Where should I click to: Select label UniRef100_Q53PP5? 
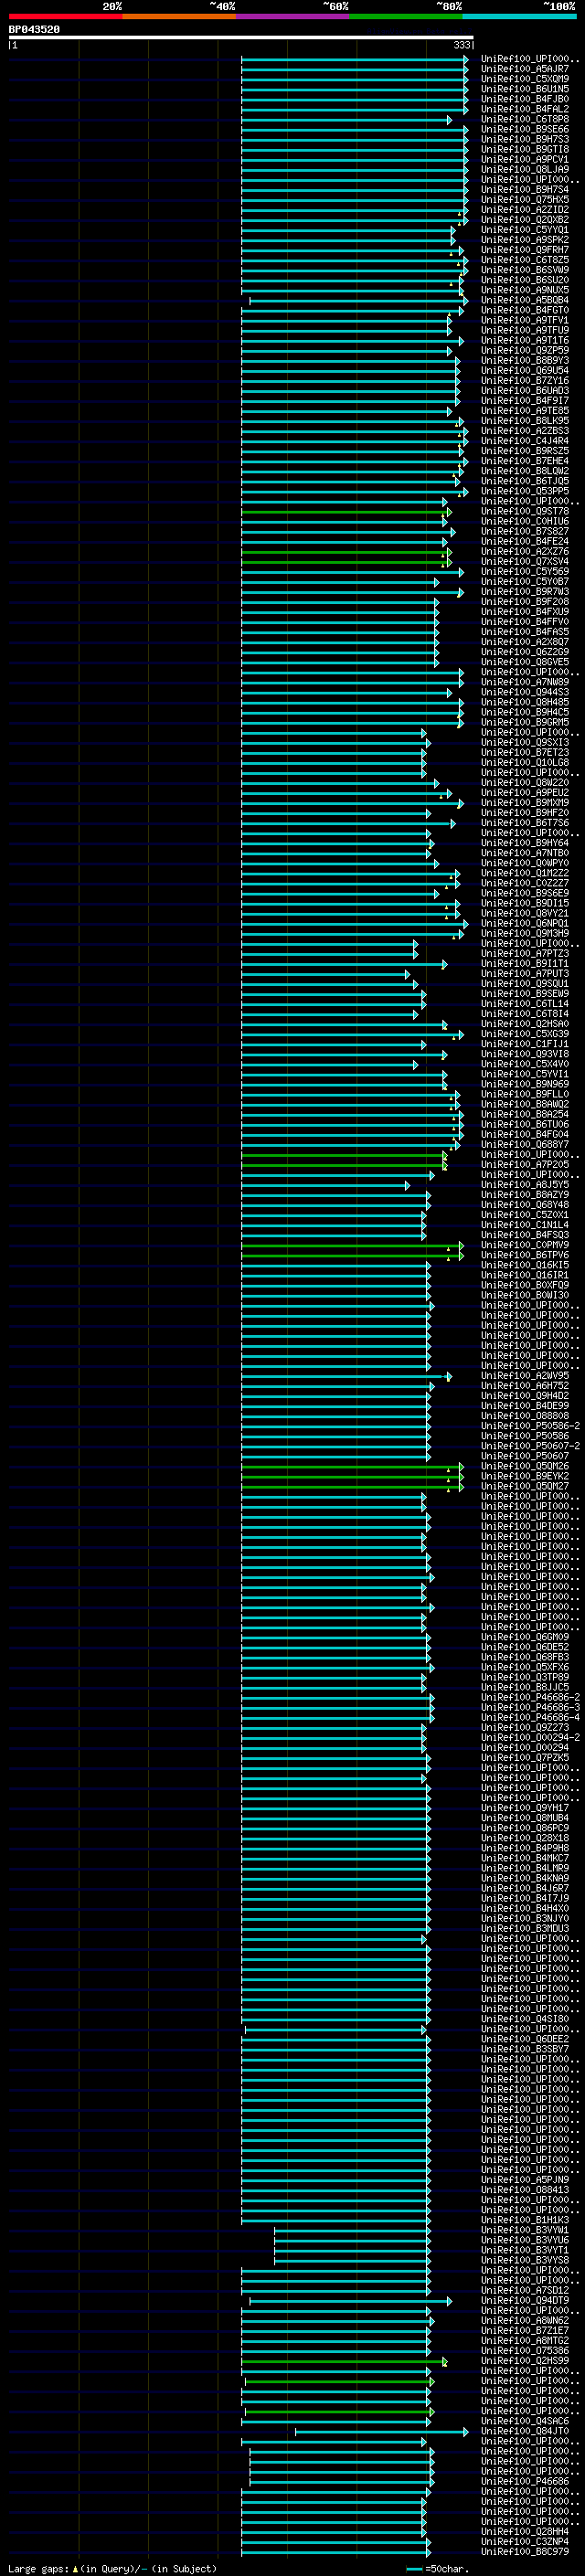point(525,492)
